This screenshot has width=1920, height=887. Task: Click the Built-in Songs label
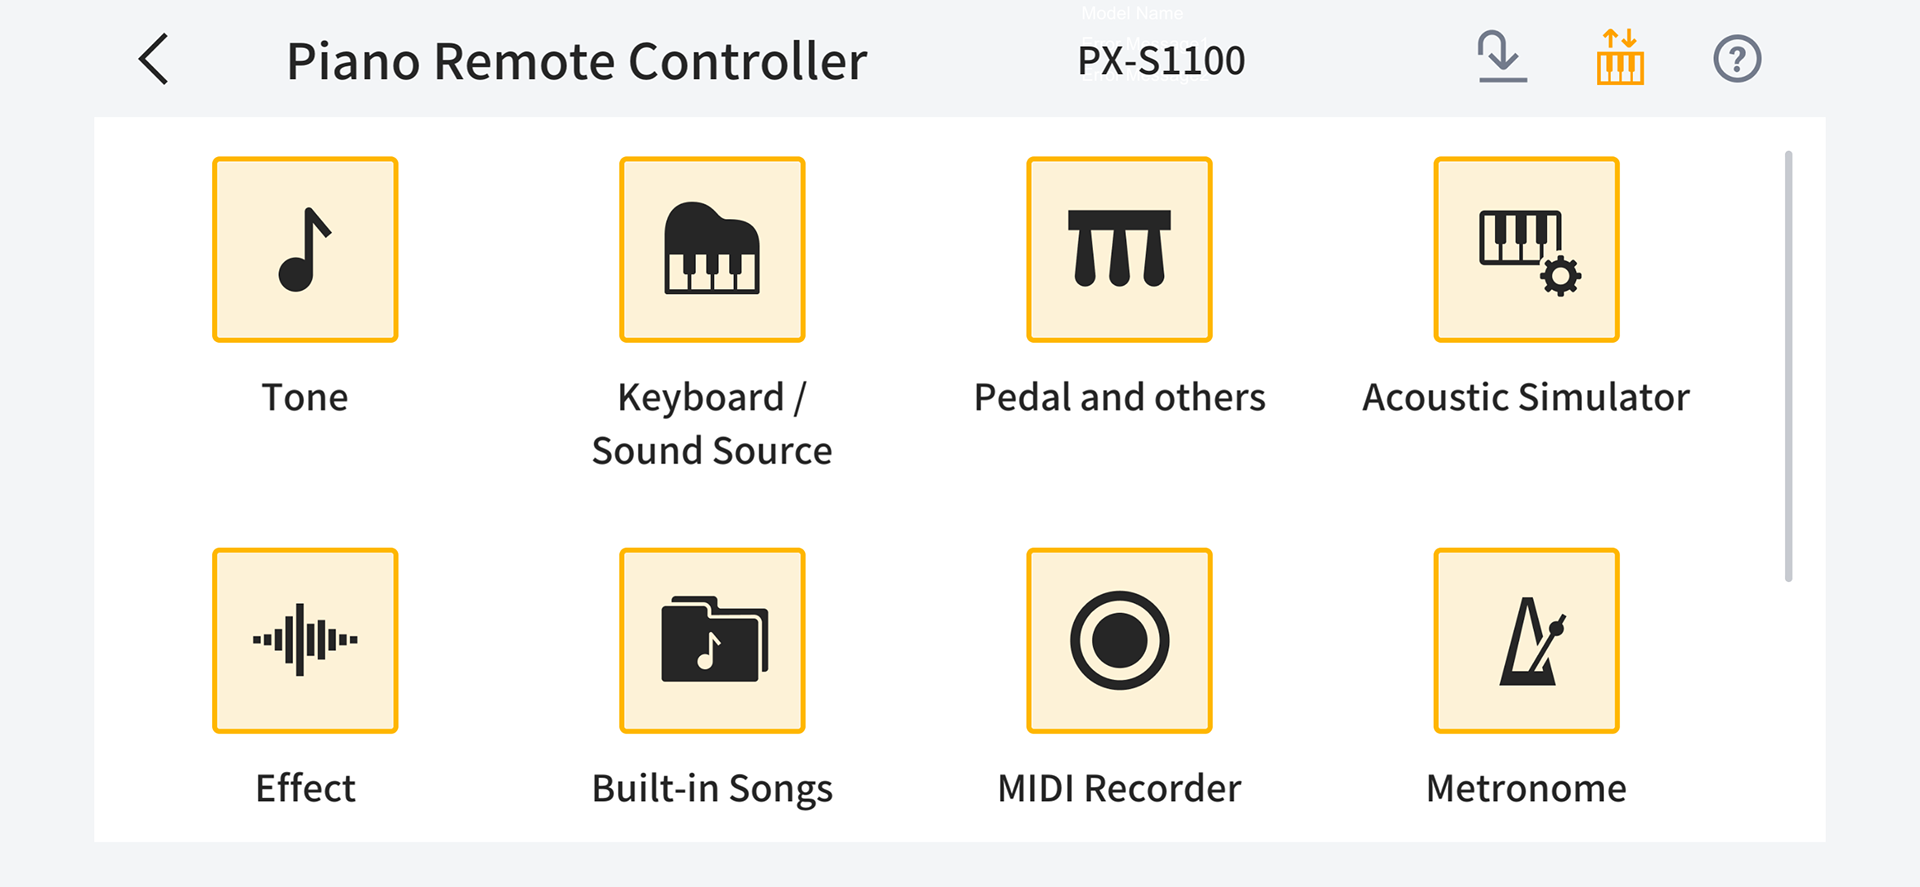coord(711,788)
